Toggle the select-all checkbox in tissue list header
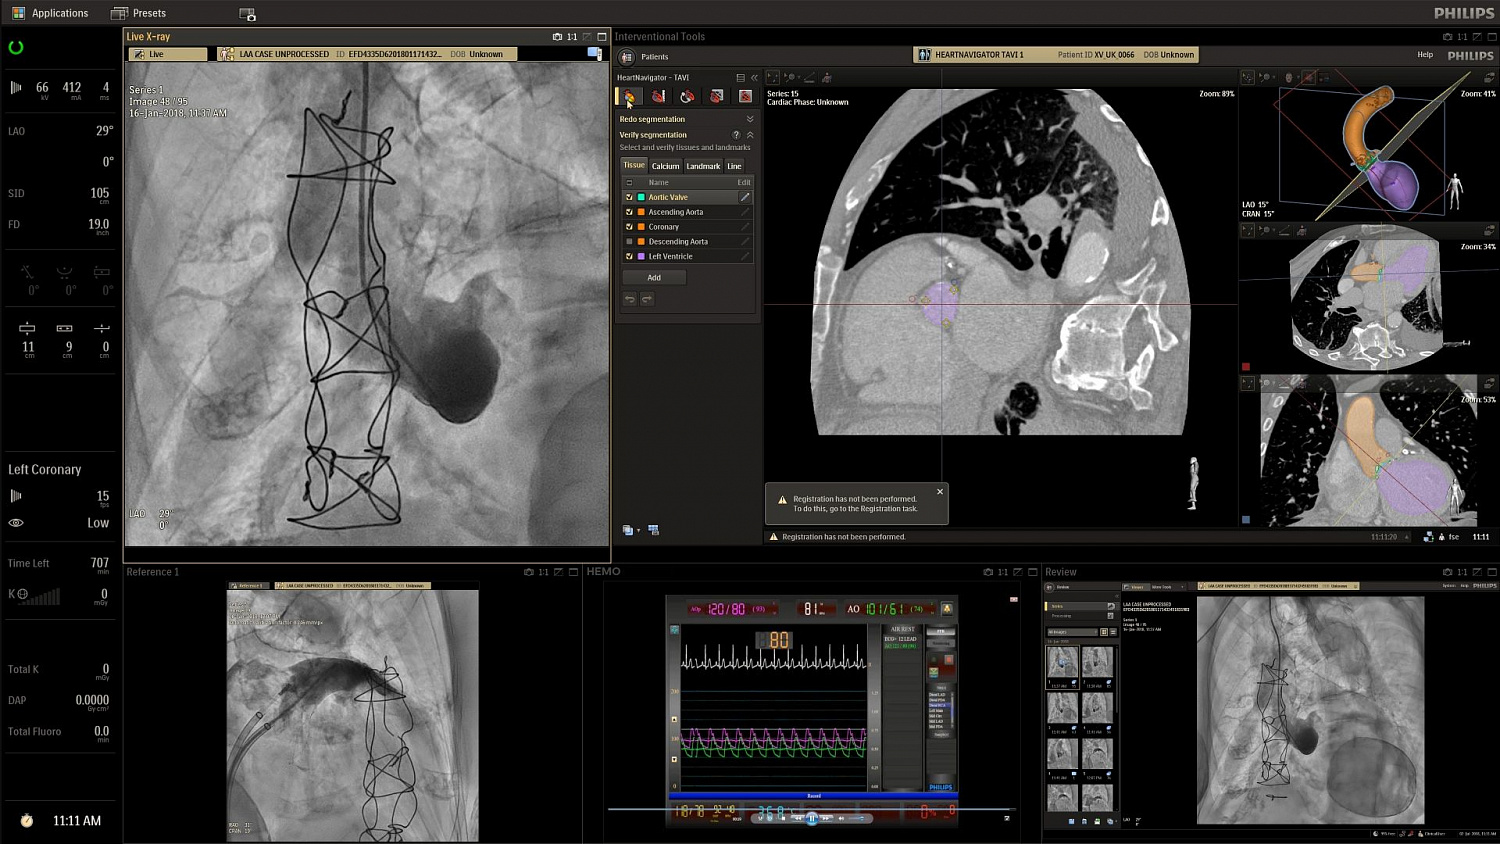This screenshot has height=844, width=1500. click(629, 182)
